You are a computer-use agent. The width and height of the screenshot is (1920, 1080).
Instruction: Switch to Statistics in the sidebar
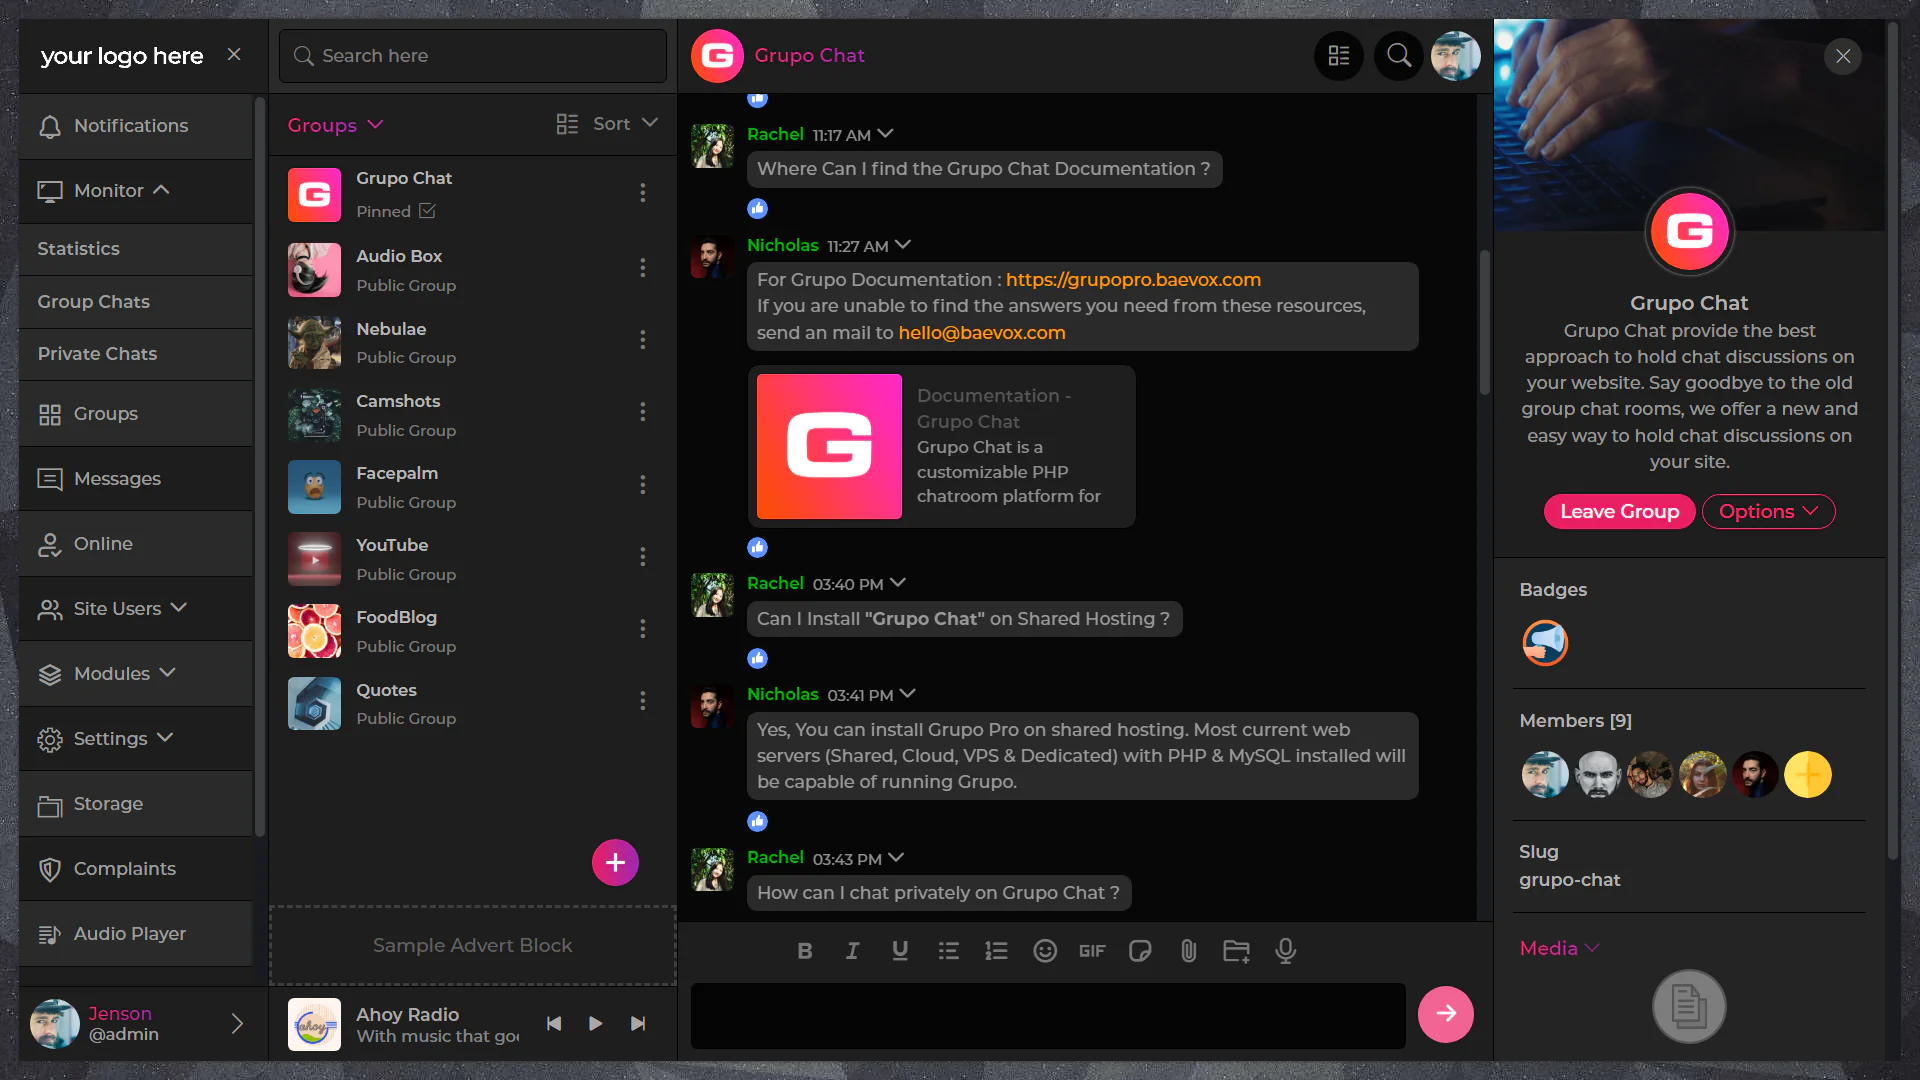78,249
